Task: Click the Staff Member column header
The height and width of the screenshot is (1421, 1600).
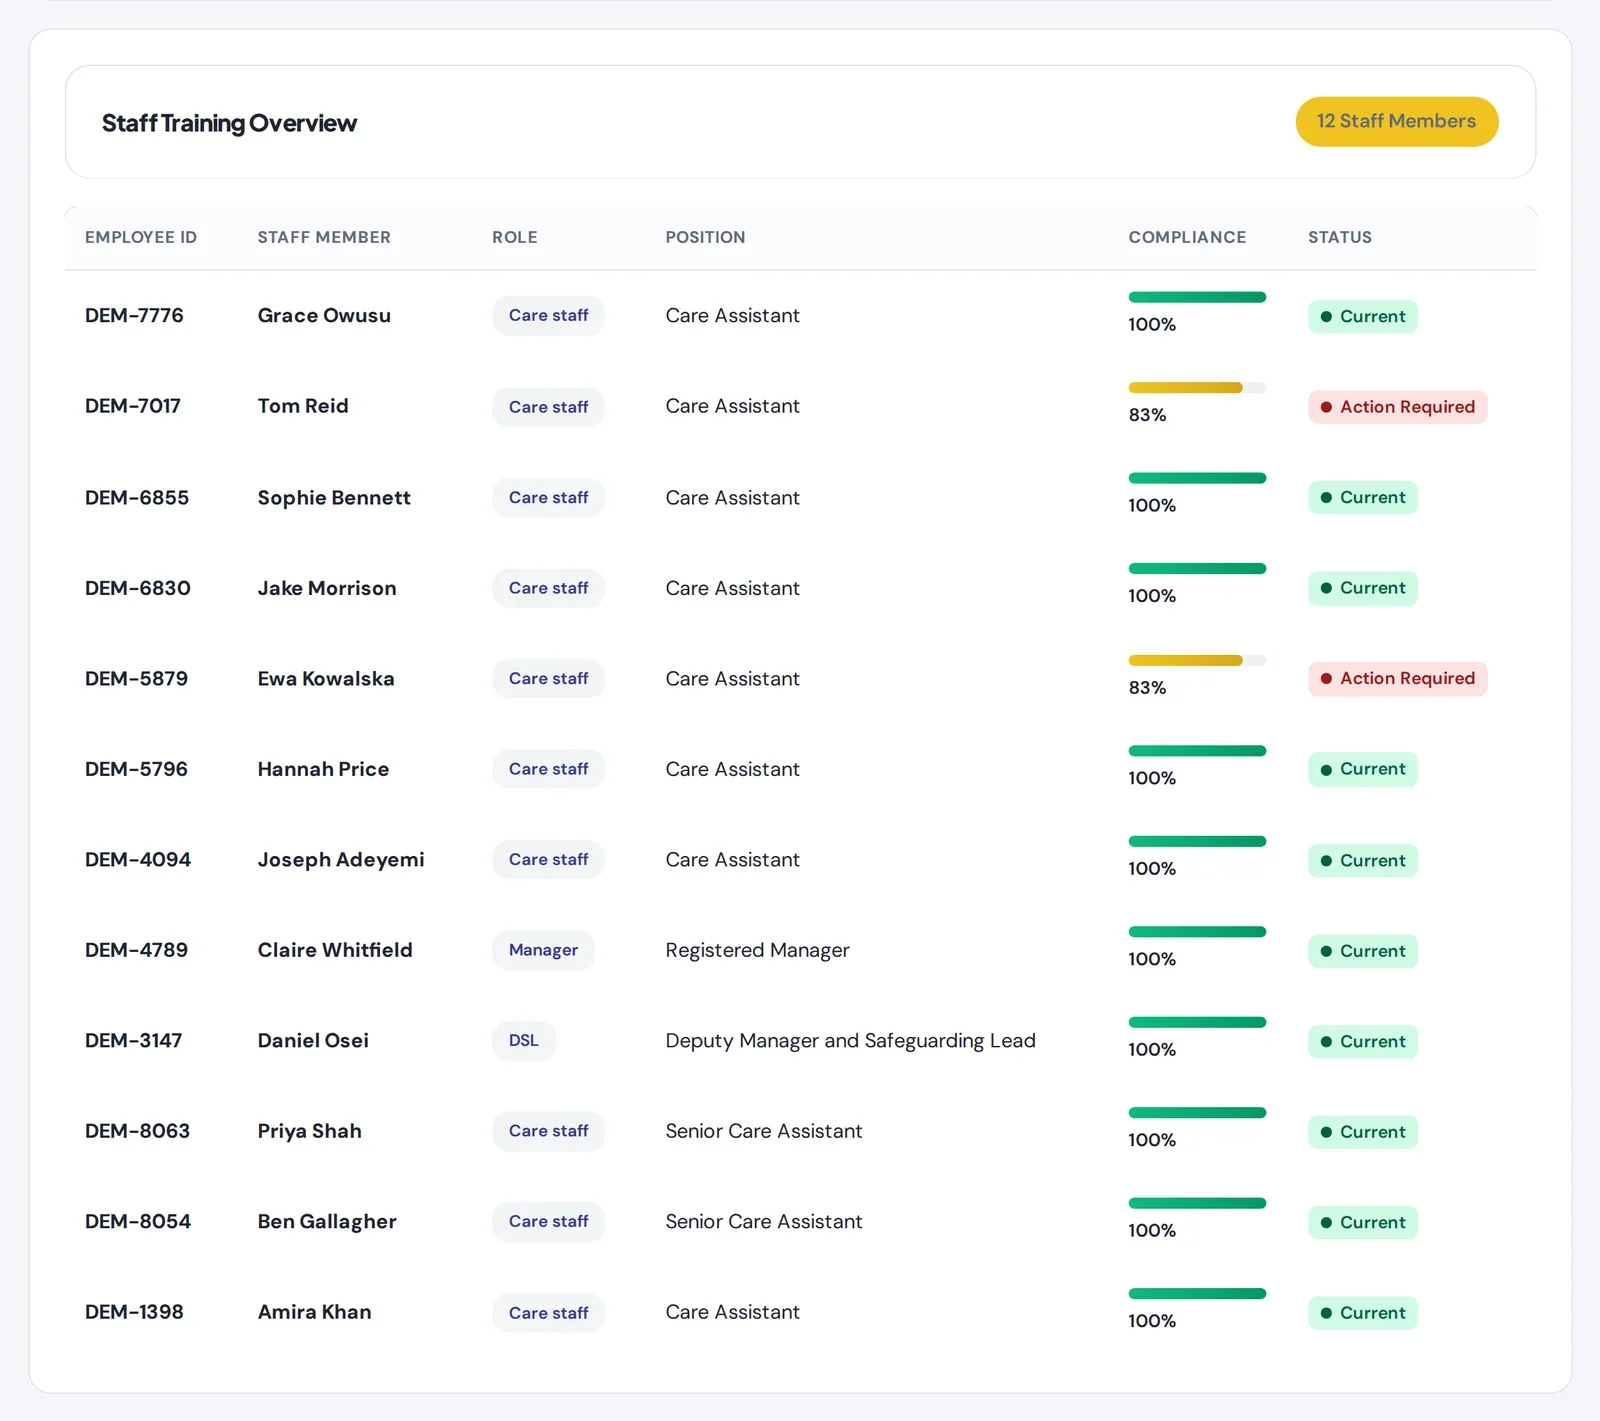Action: click(x=324, y=237)
